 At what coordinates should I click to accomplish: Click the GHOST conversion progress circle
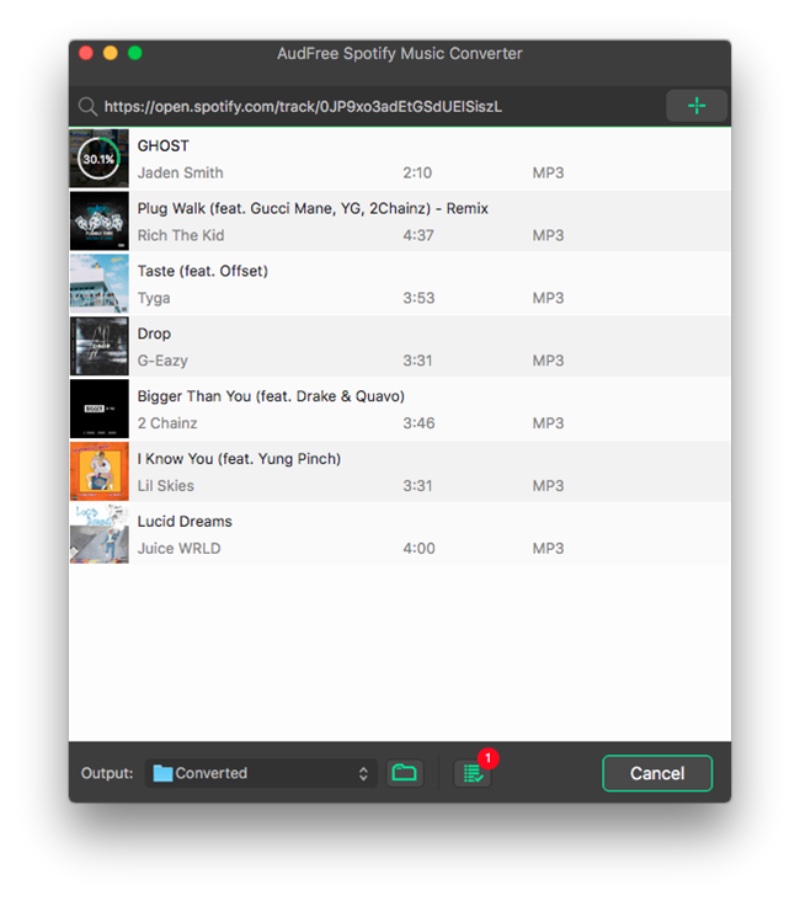(x=98, y=159)
